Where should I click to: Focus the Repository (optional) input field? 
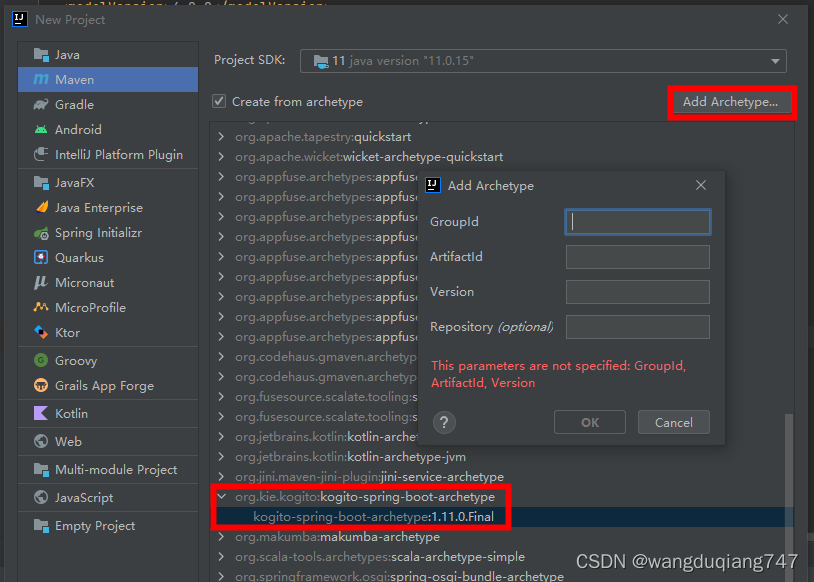[637, 327]
